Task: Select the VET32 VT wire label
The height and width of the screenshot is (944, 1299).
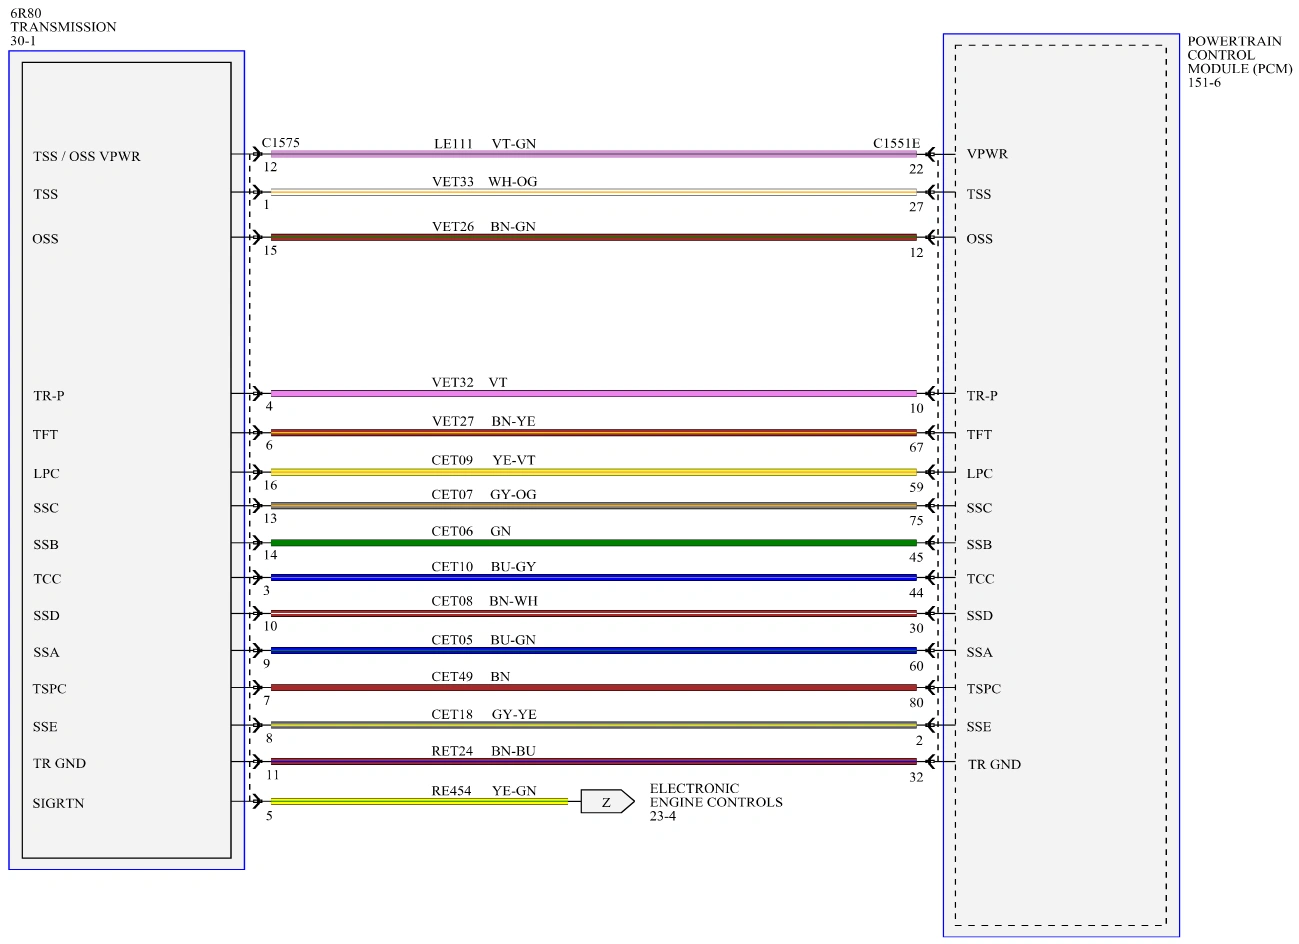Action: 469,383
